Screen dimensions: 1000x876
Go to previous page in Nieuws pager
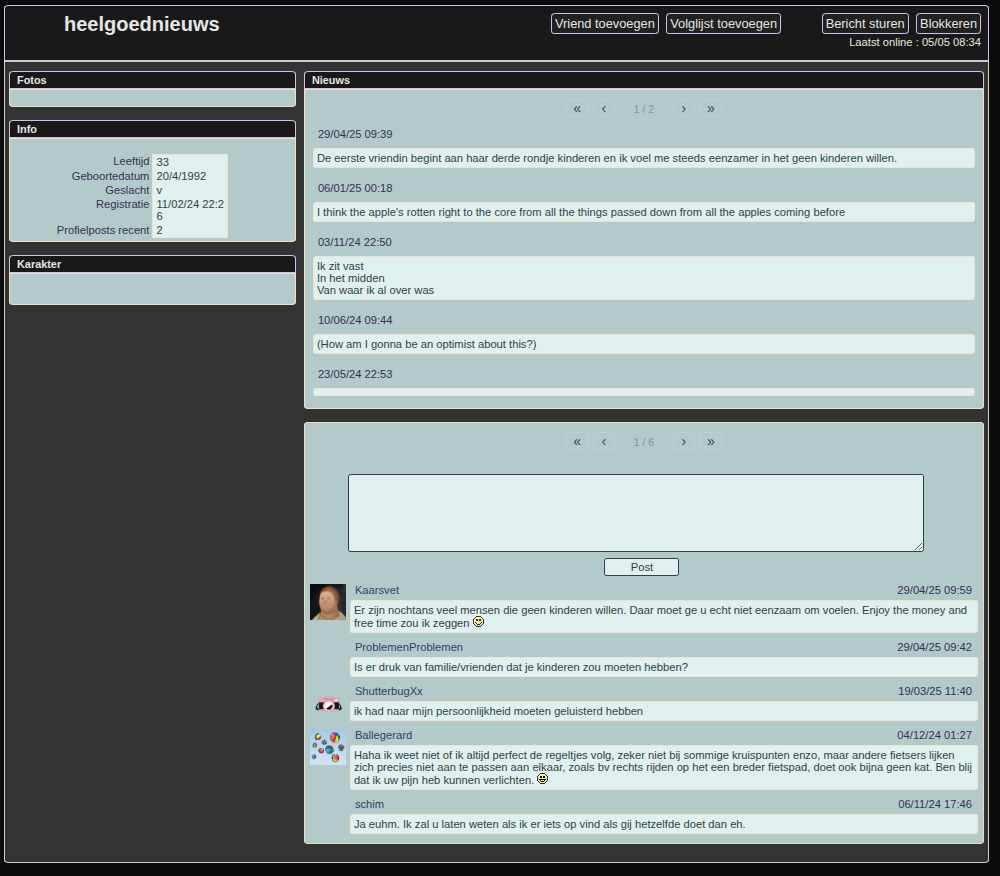click(603, 108)
